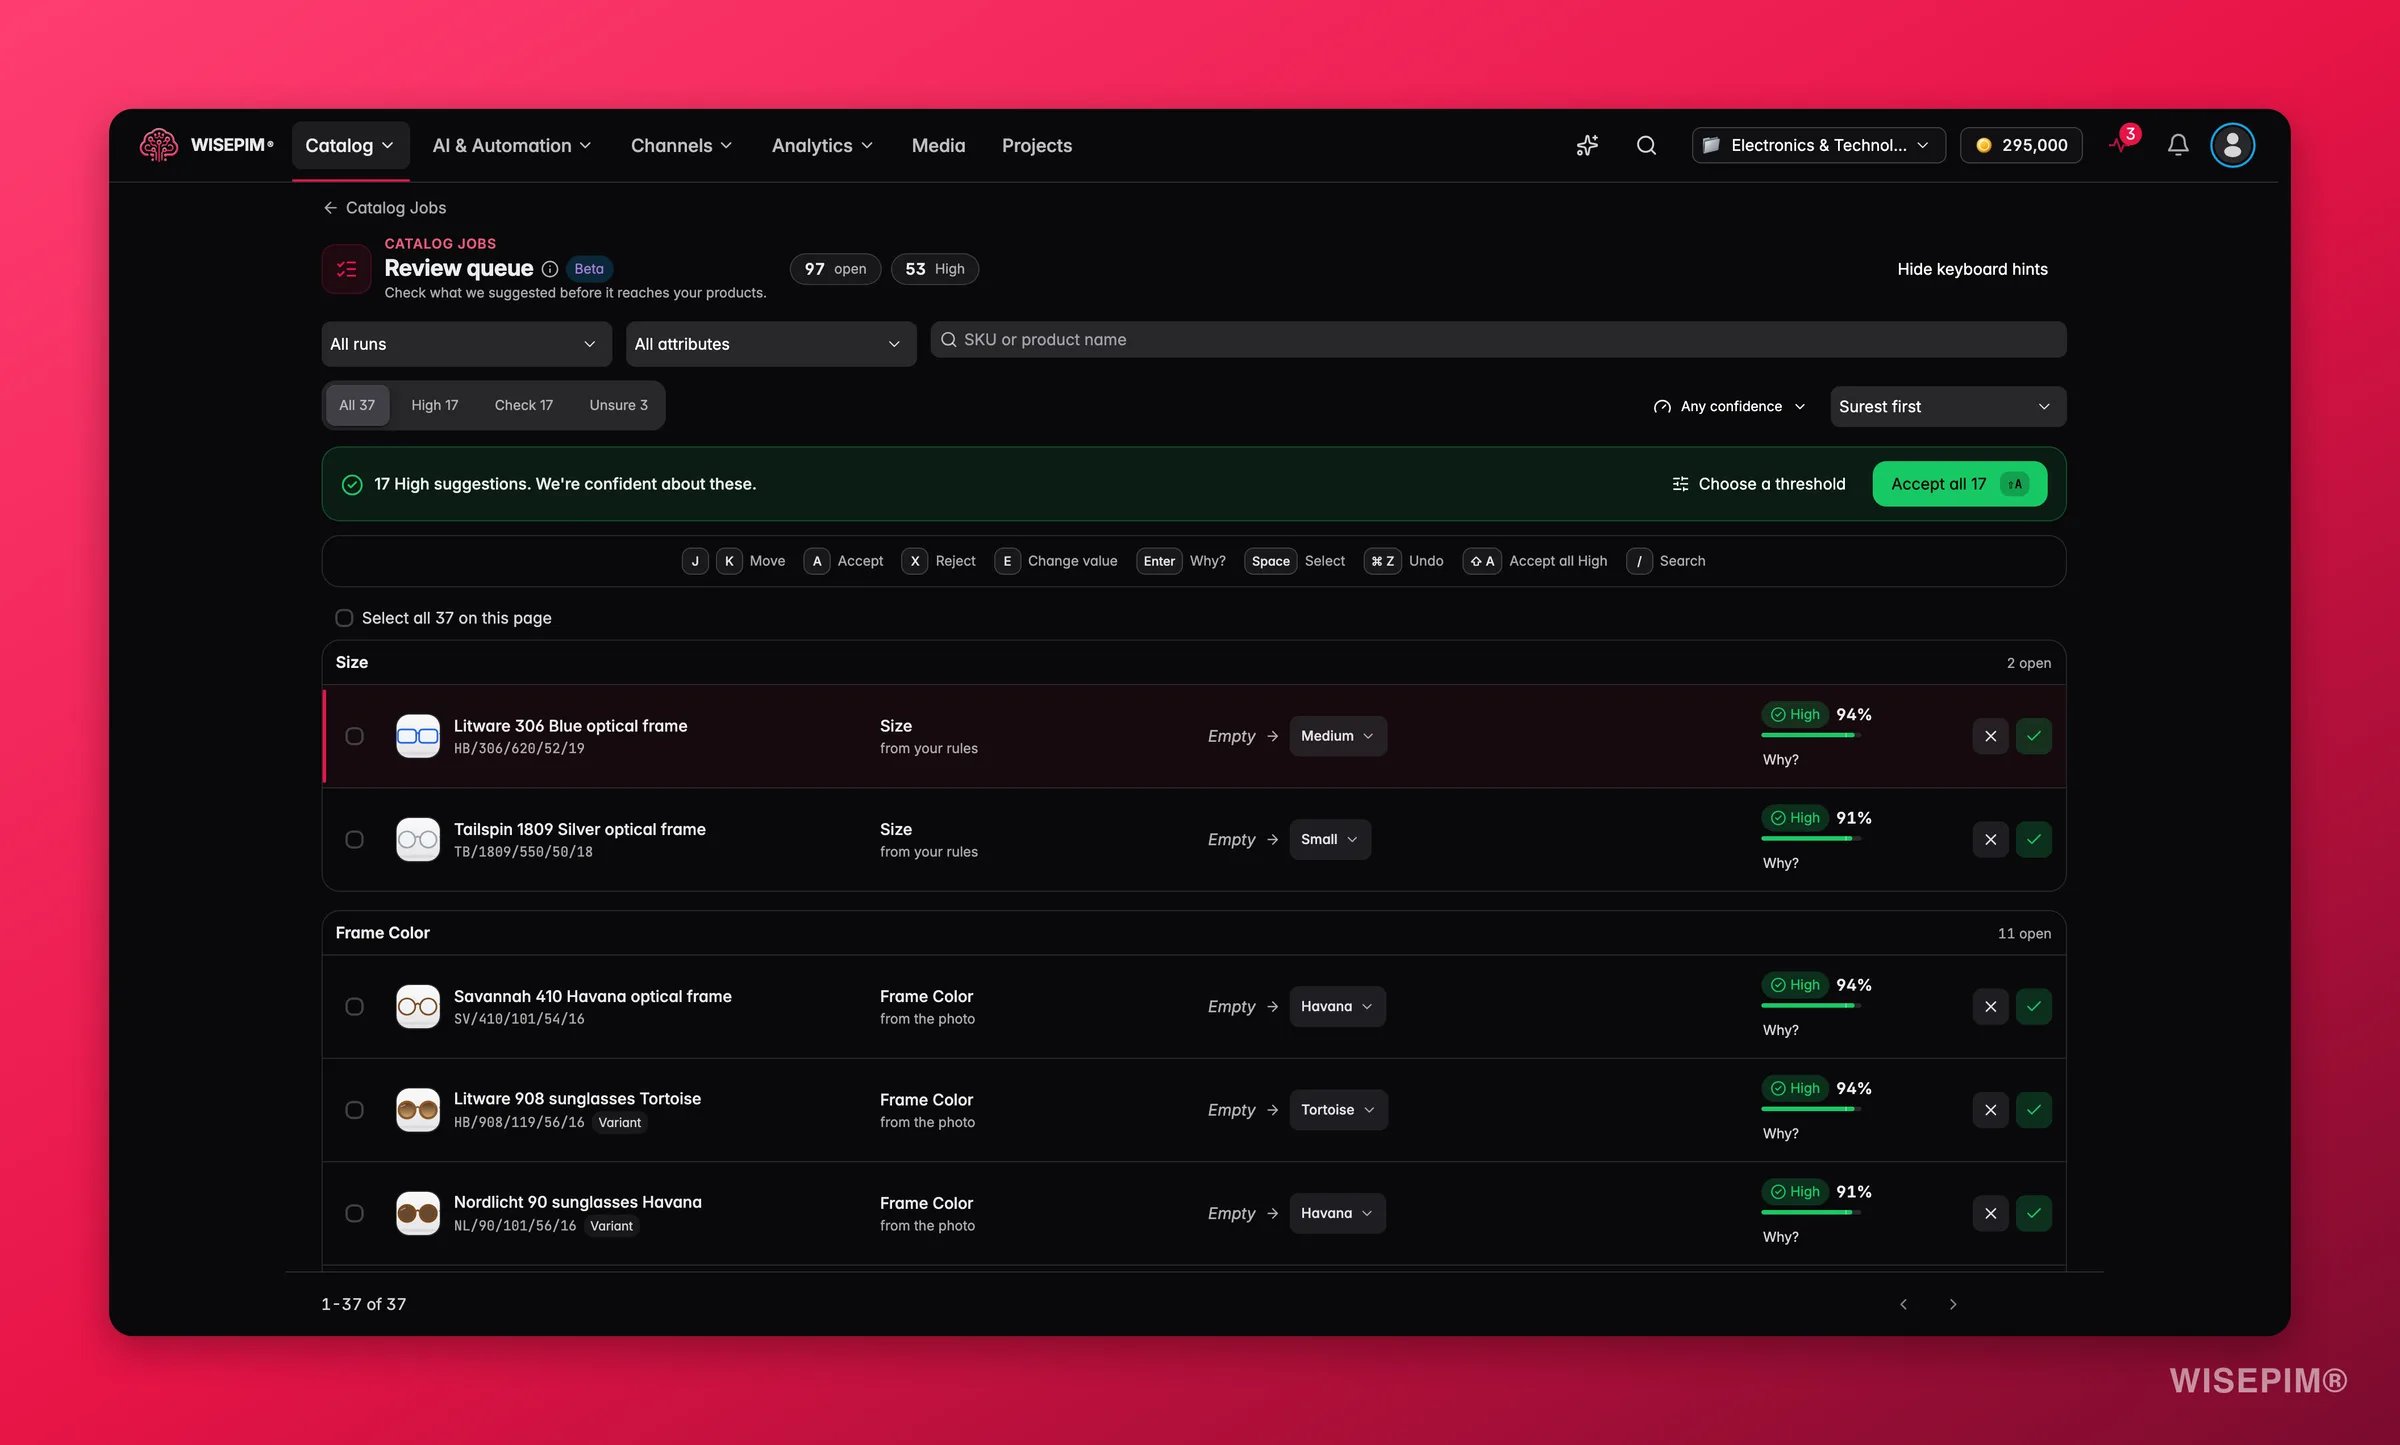
Task: Click Nordlicht 90 sunglasses product thumbnail
Action: [x=418, y=1213]
